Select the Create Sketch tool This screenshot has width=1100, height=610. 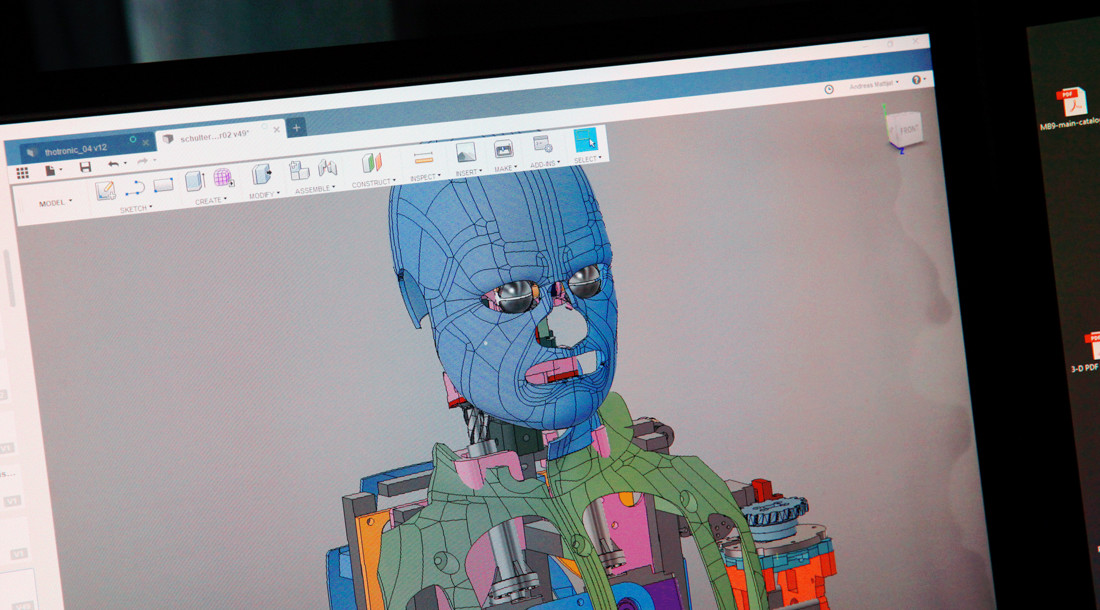tap(105, 190)
